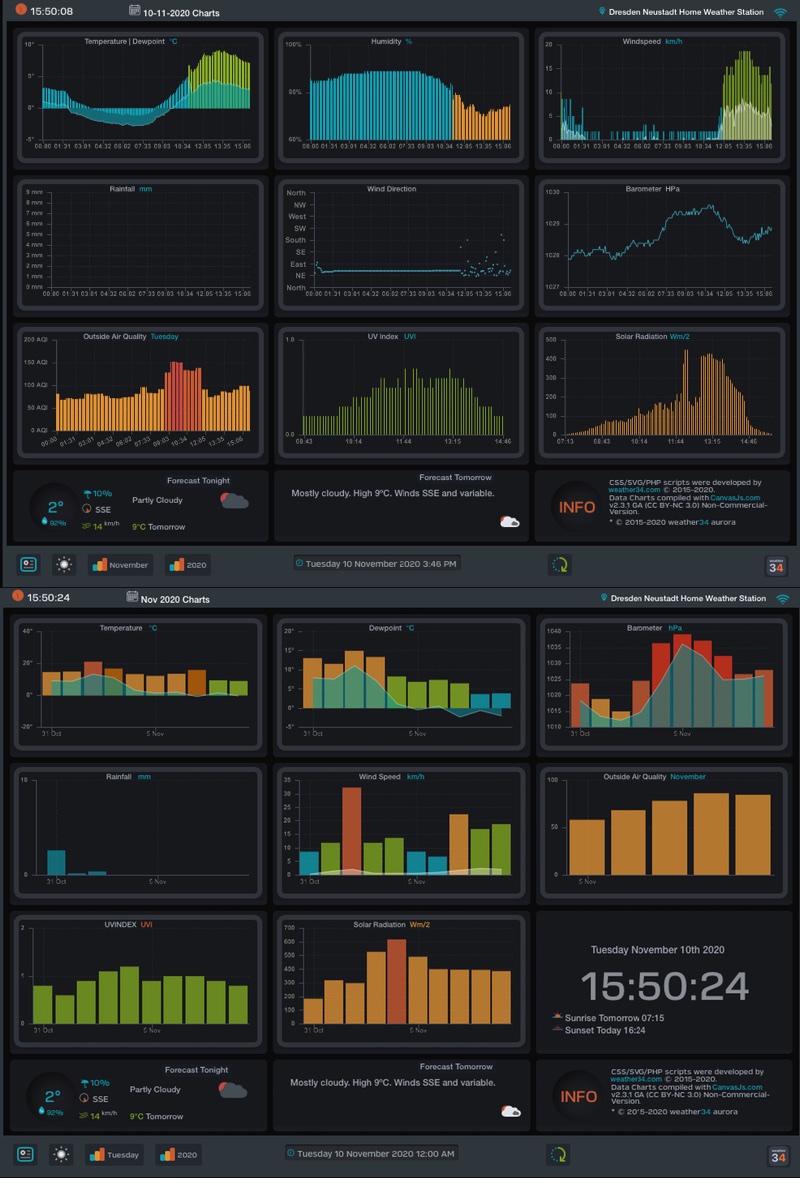Click wifi status icon in 10-11-2020 header
This screenshot has width=800, height=1200.
(781, 12)
